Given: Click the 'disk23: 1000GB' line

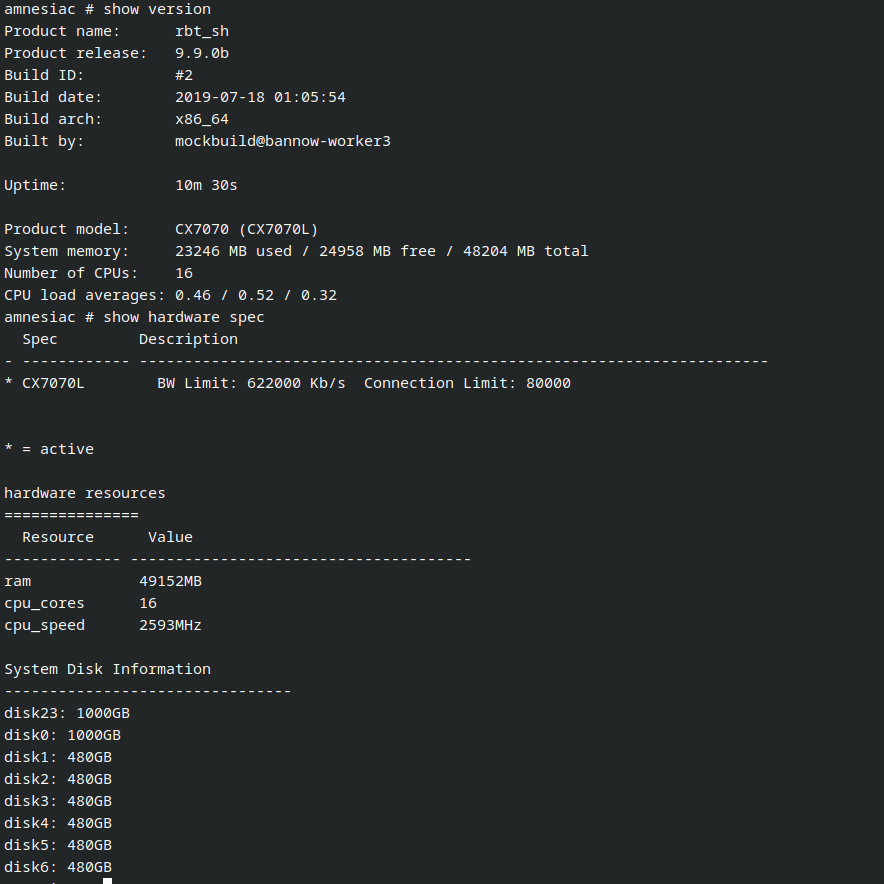Looking at the screenshot, I should pos(67,713).
